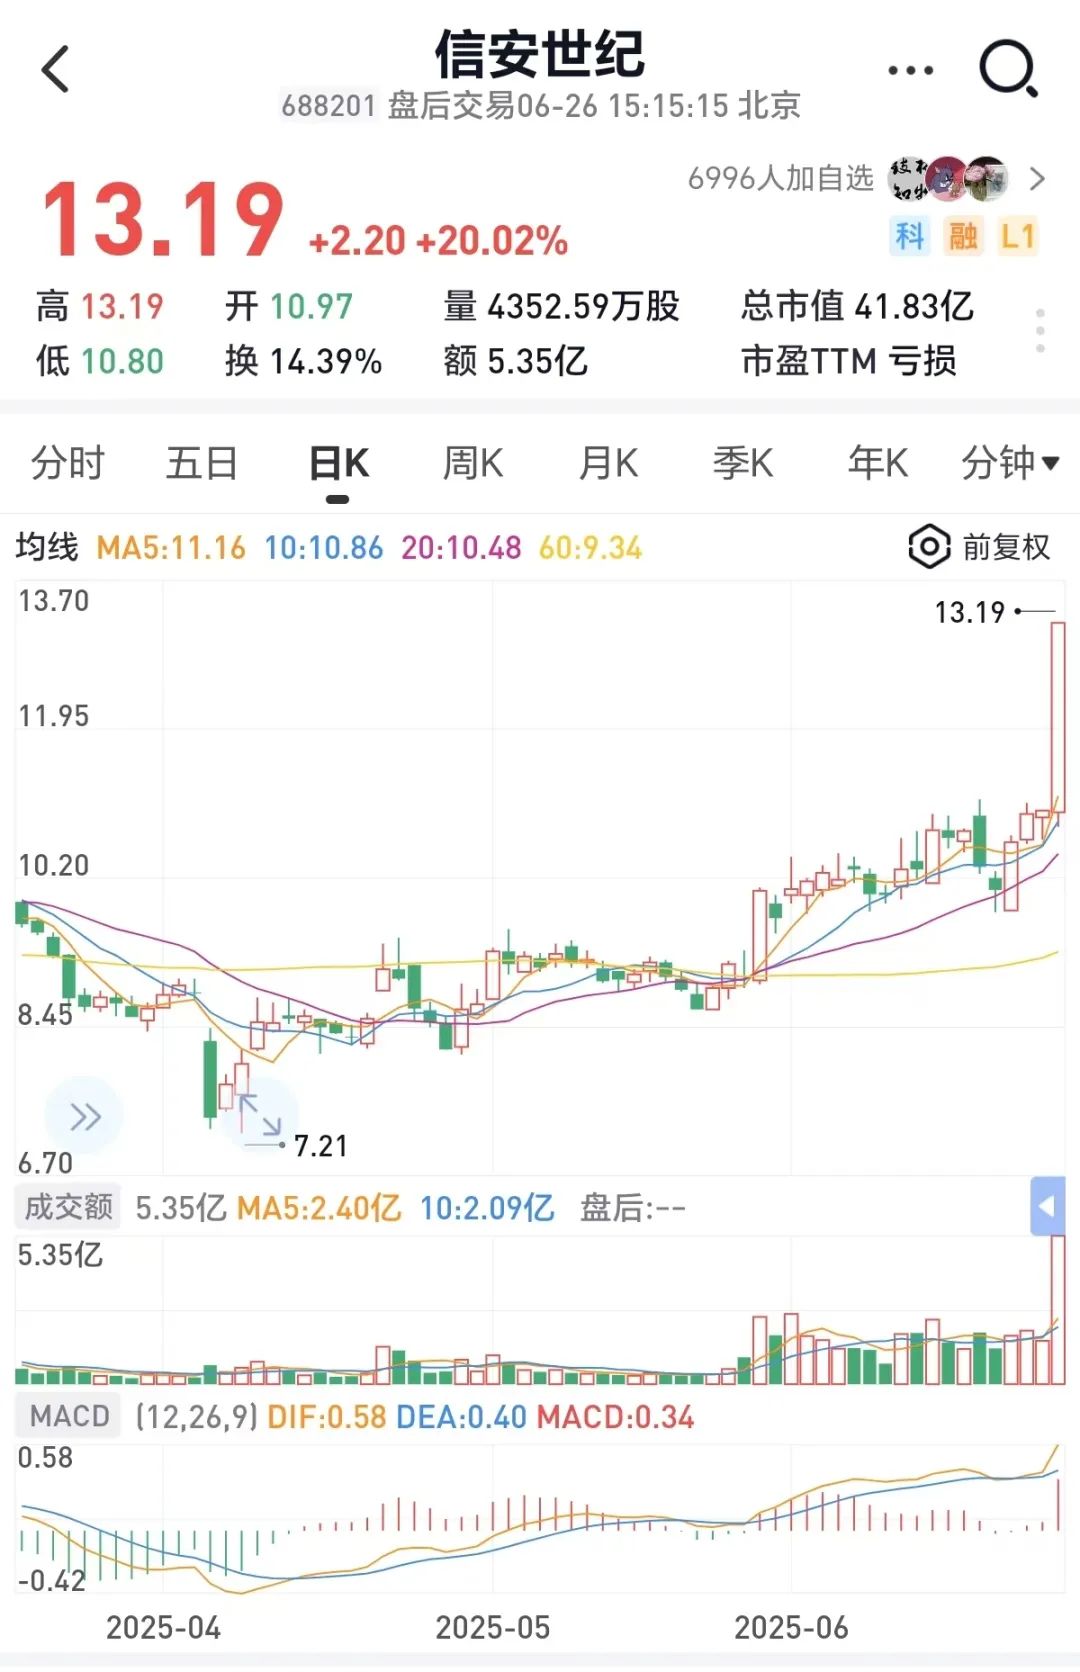Tap the price change +2.20

click(357, 241)
